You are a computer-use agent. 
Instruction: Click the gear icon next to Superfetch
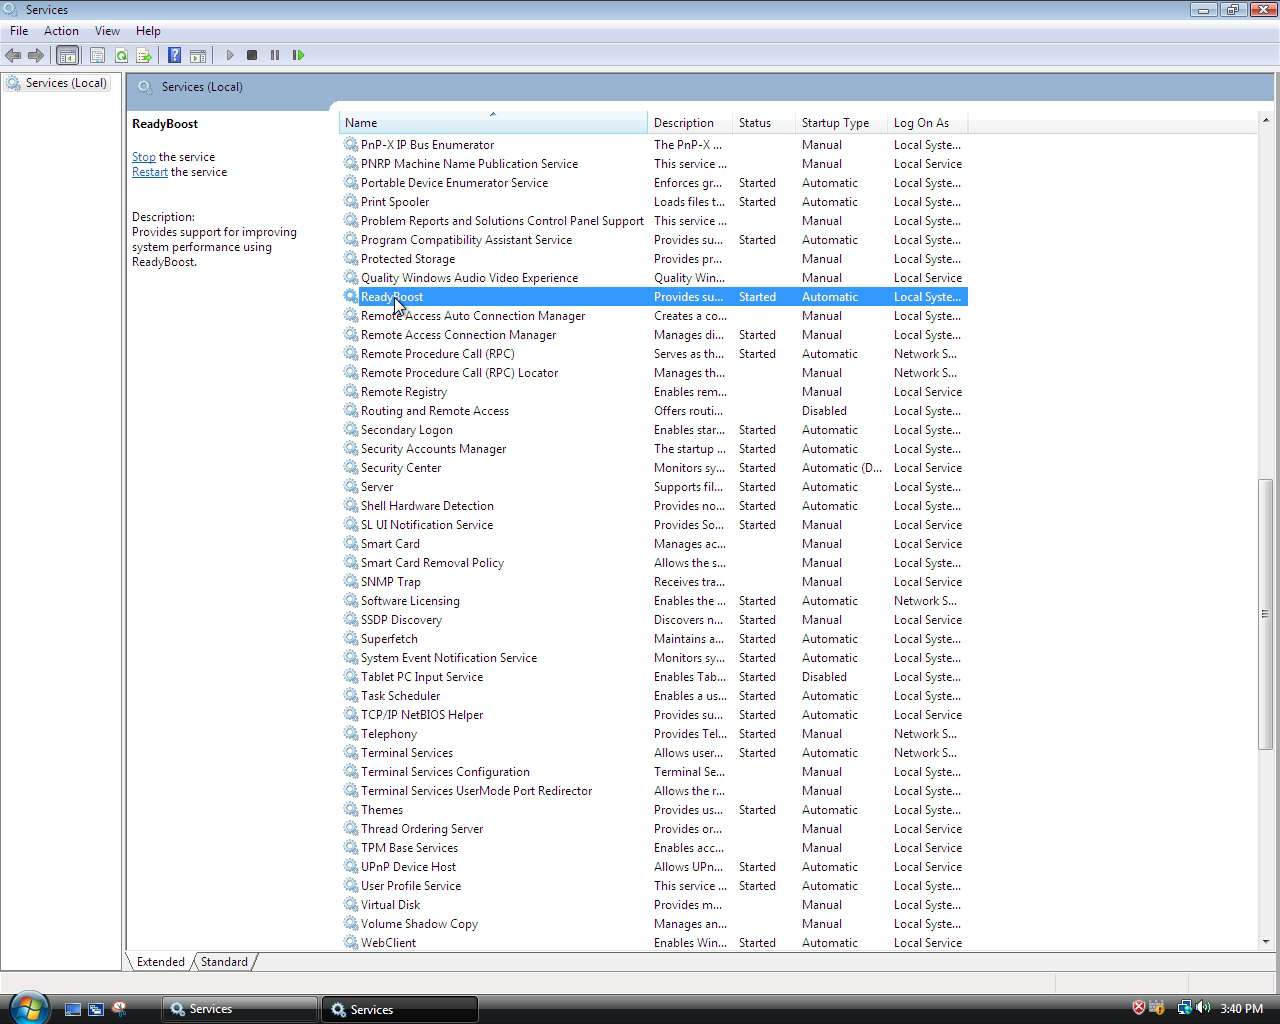tap(351, 638)
